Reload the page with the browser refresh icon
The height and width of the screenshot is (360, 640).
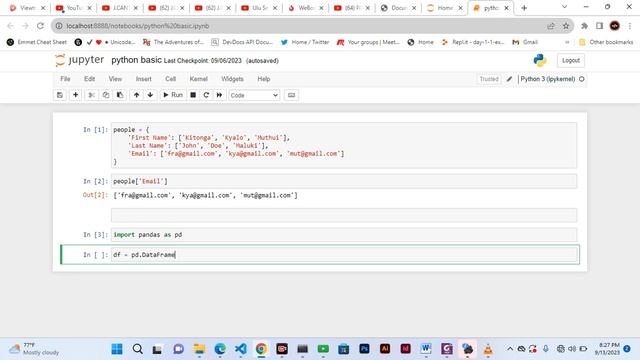point(40,26)
